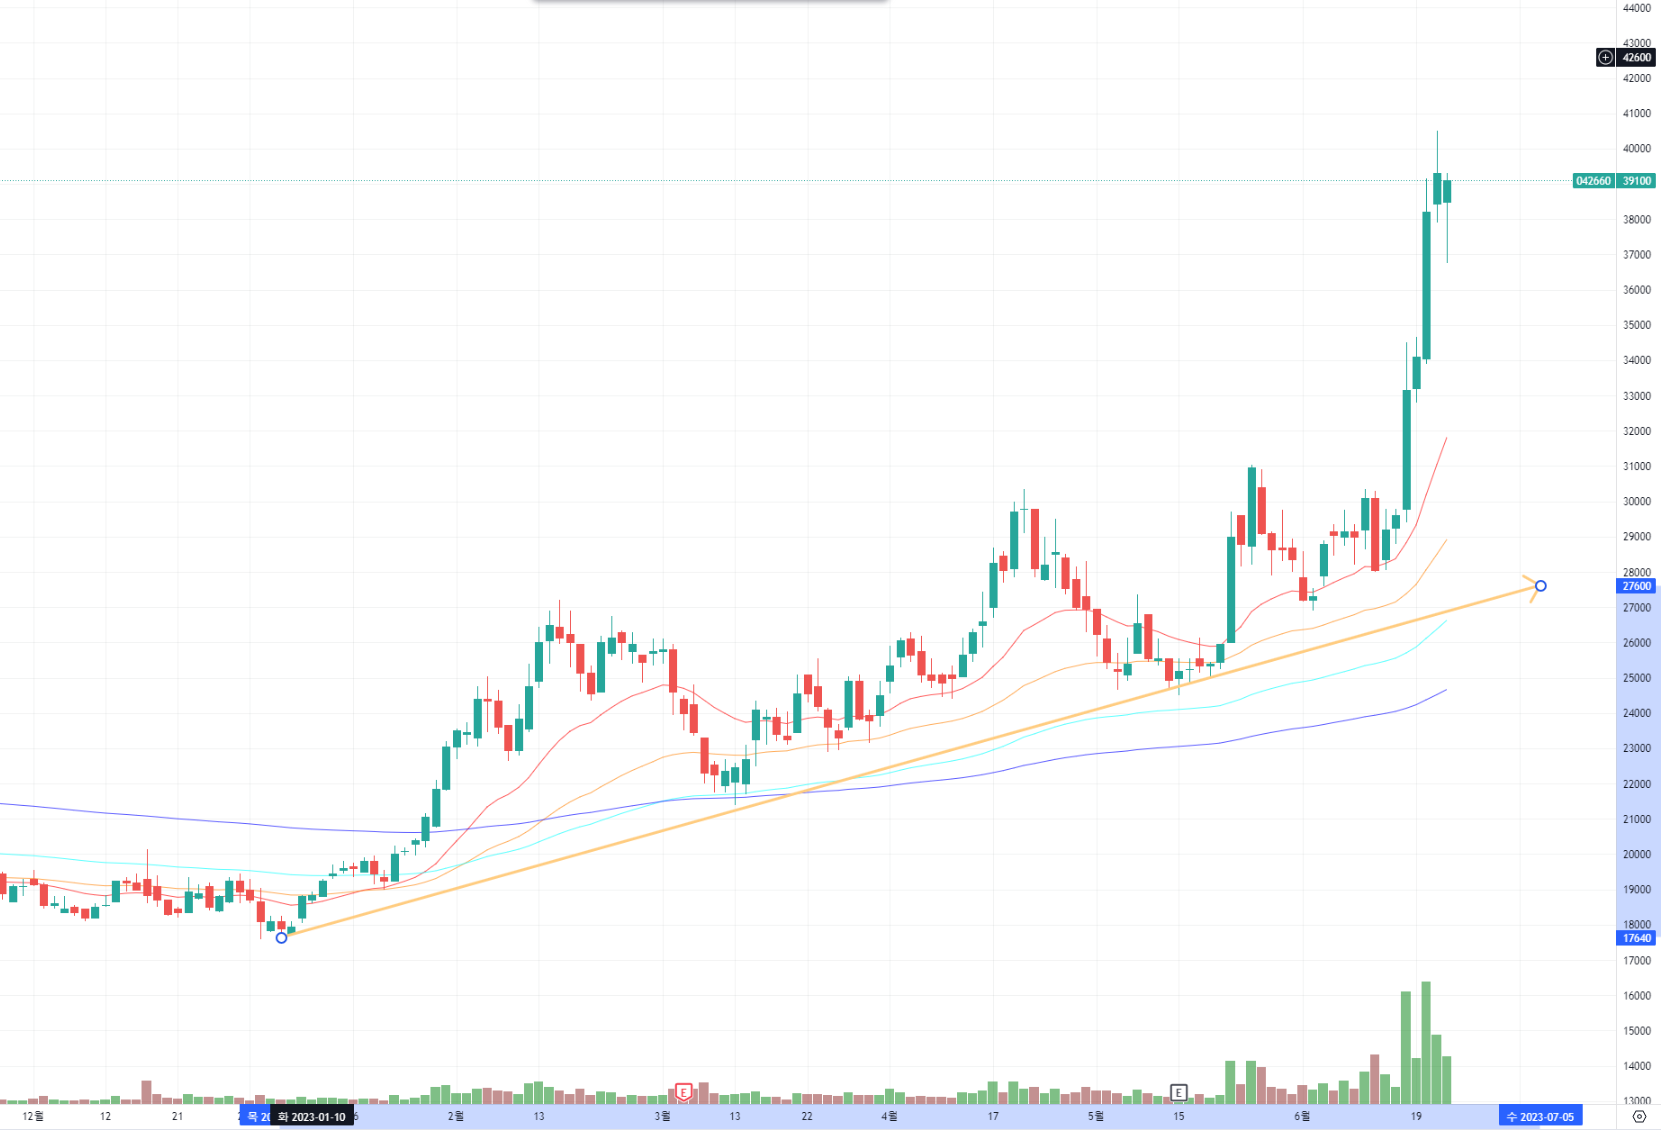
Task: Click the 042660 ticker label
Action: 1593,181
